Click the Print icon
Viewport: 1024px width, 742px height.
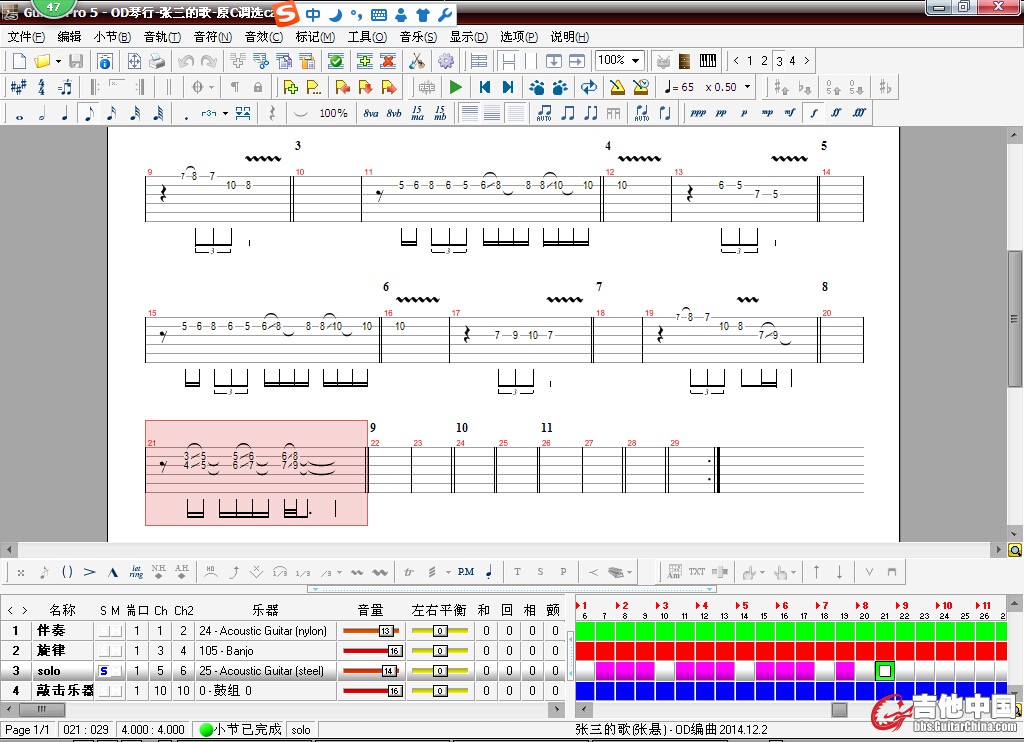click(x=157, y=61)
